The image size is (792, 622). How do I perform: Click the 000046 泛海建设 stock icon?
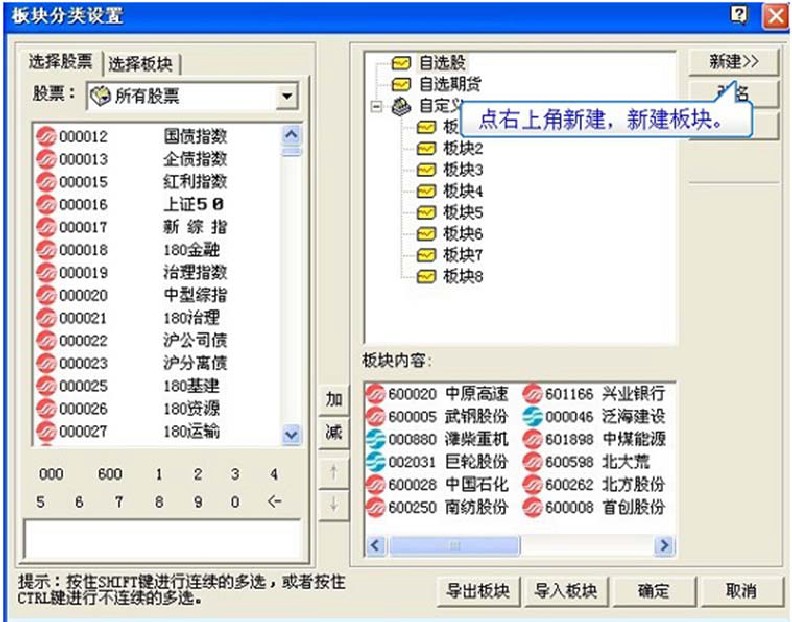pos(532,417)
